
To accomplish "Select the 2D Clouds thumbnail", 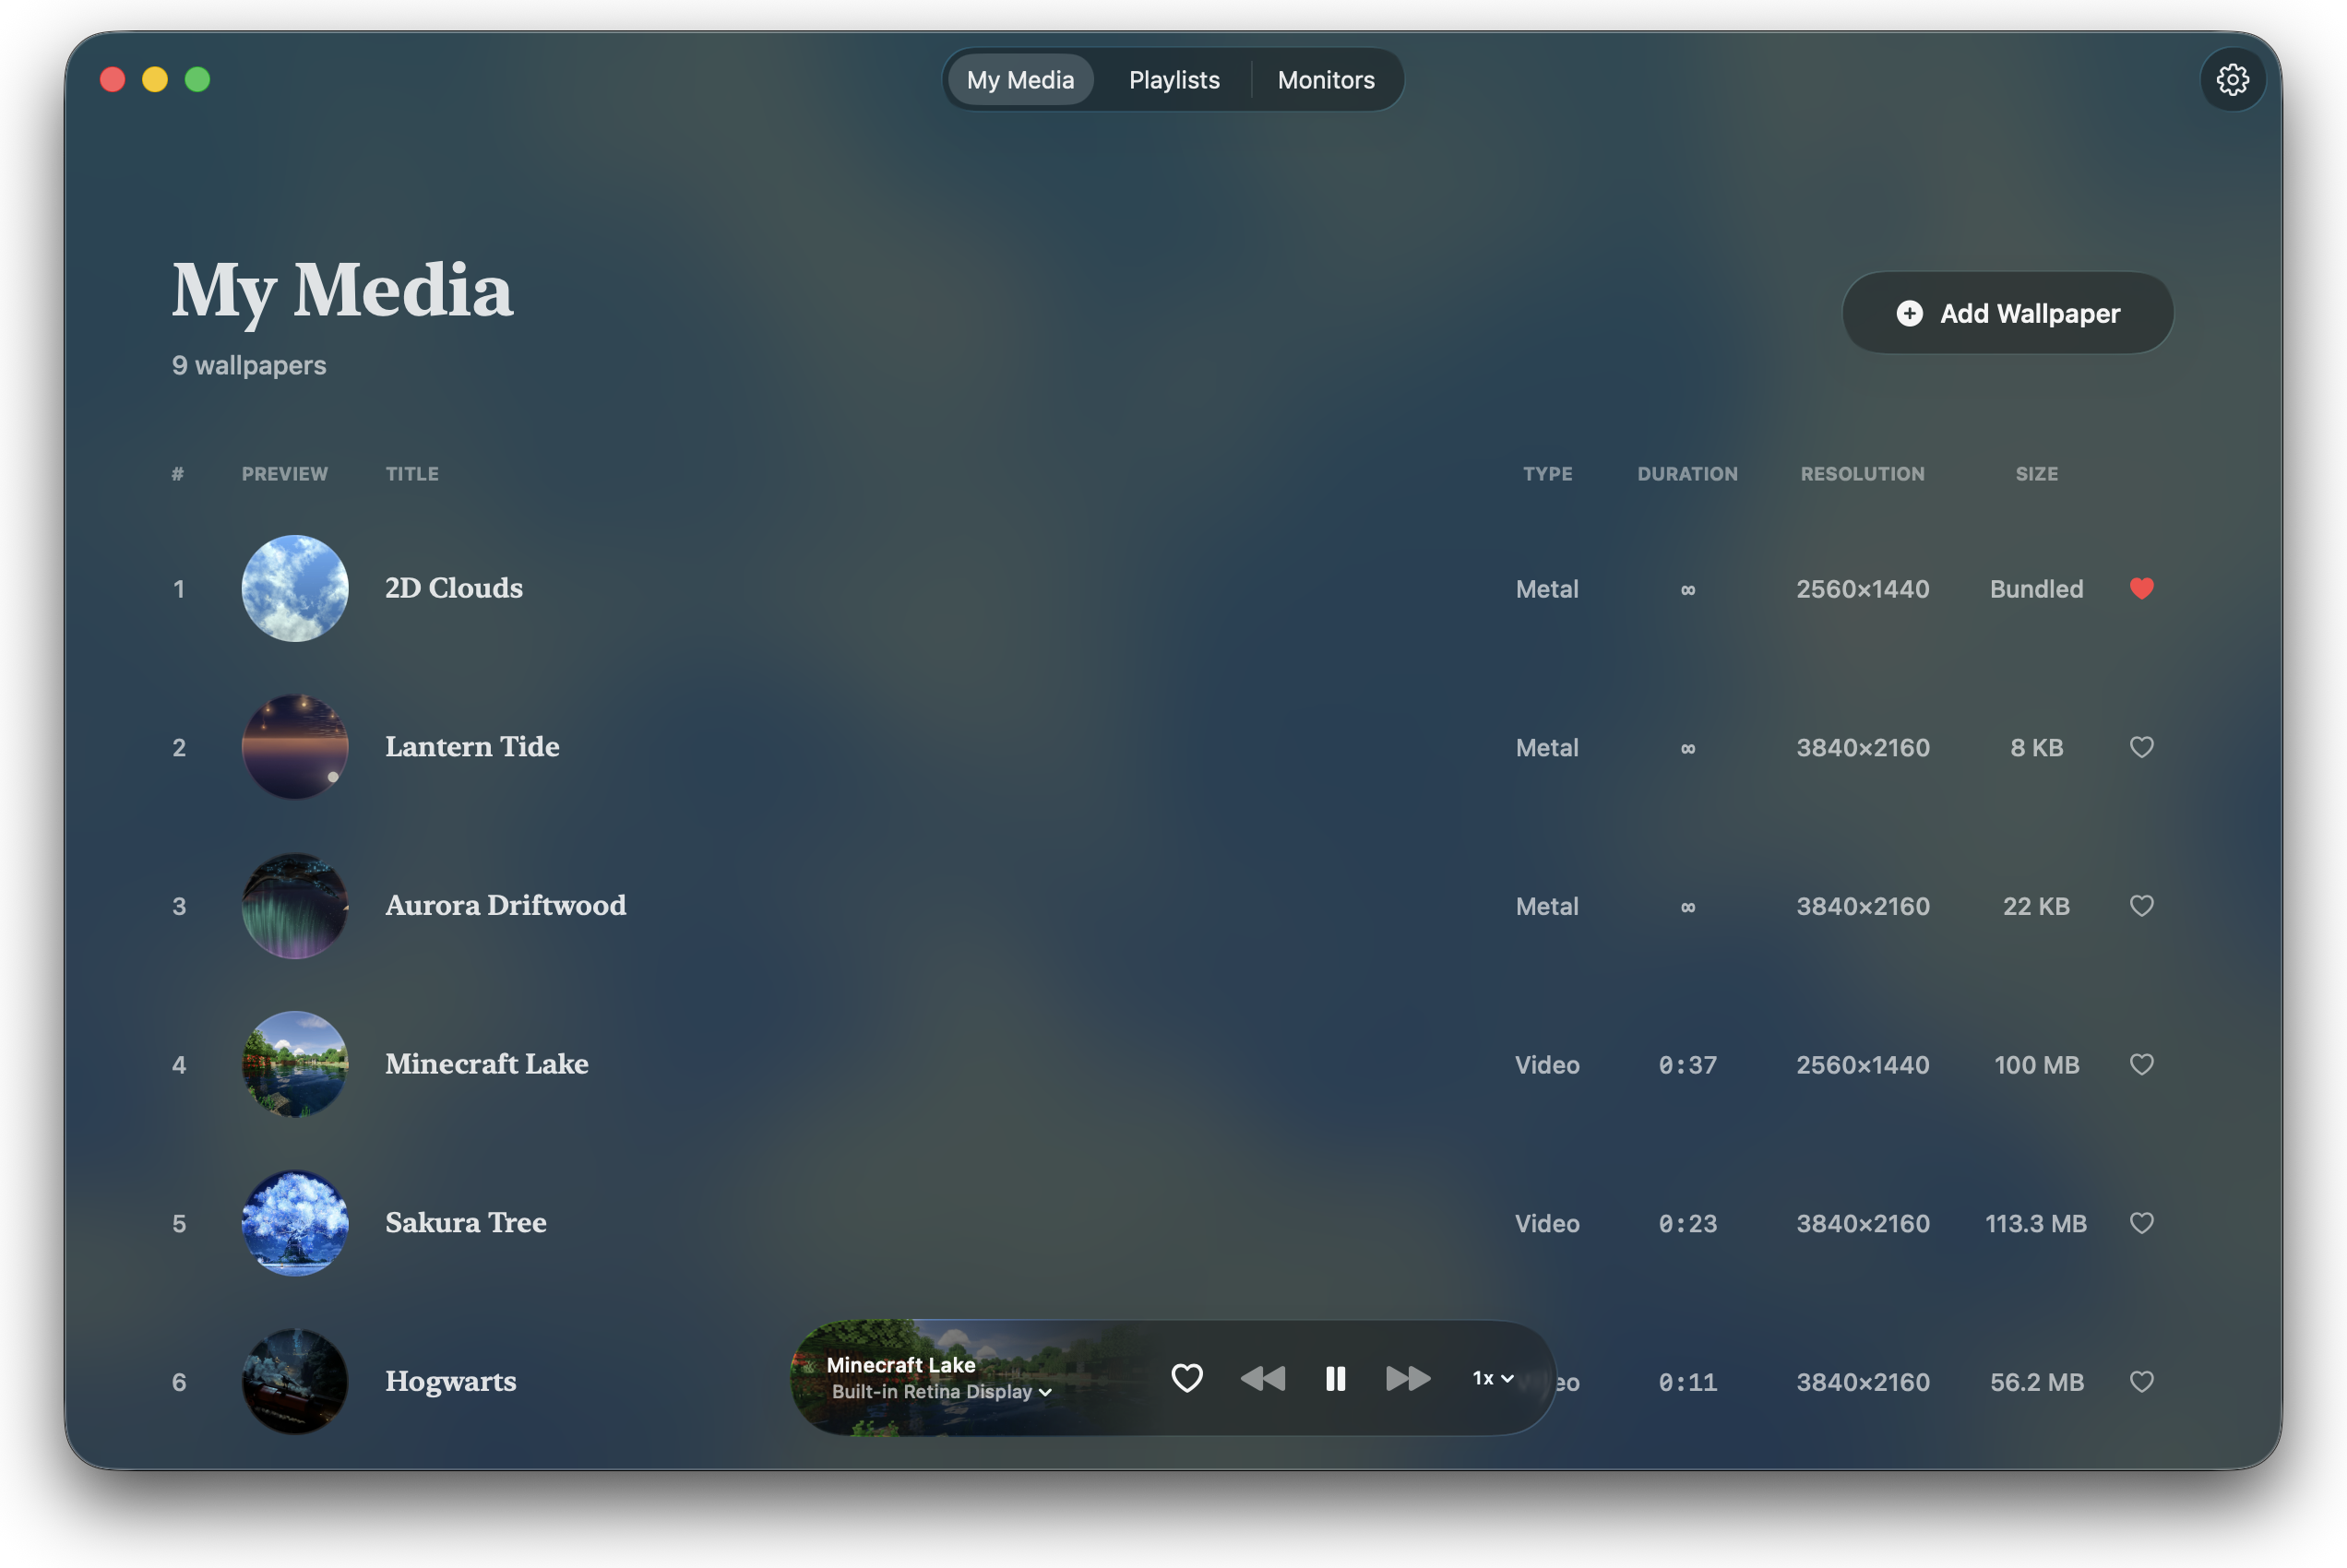I will [295, 588].
